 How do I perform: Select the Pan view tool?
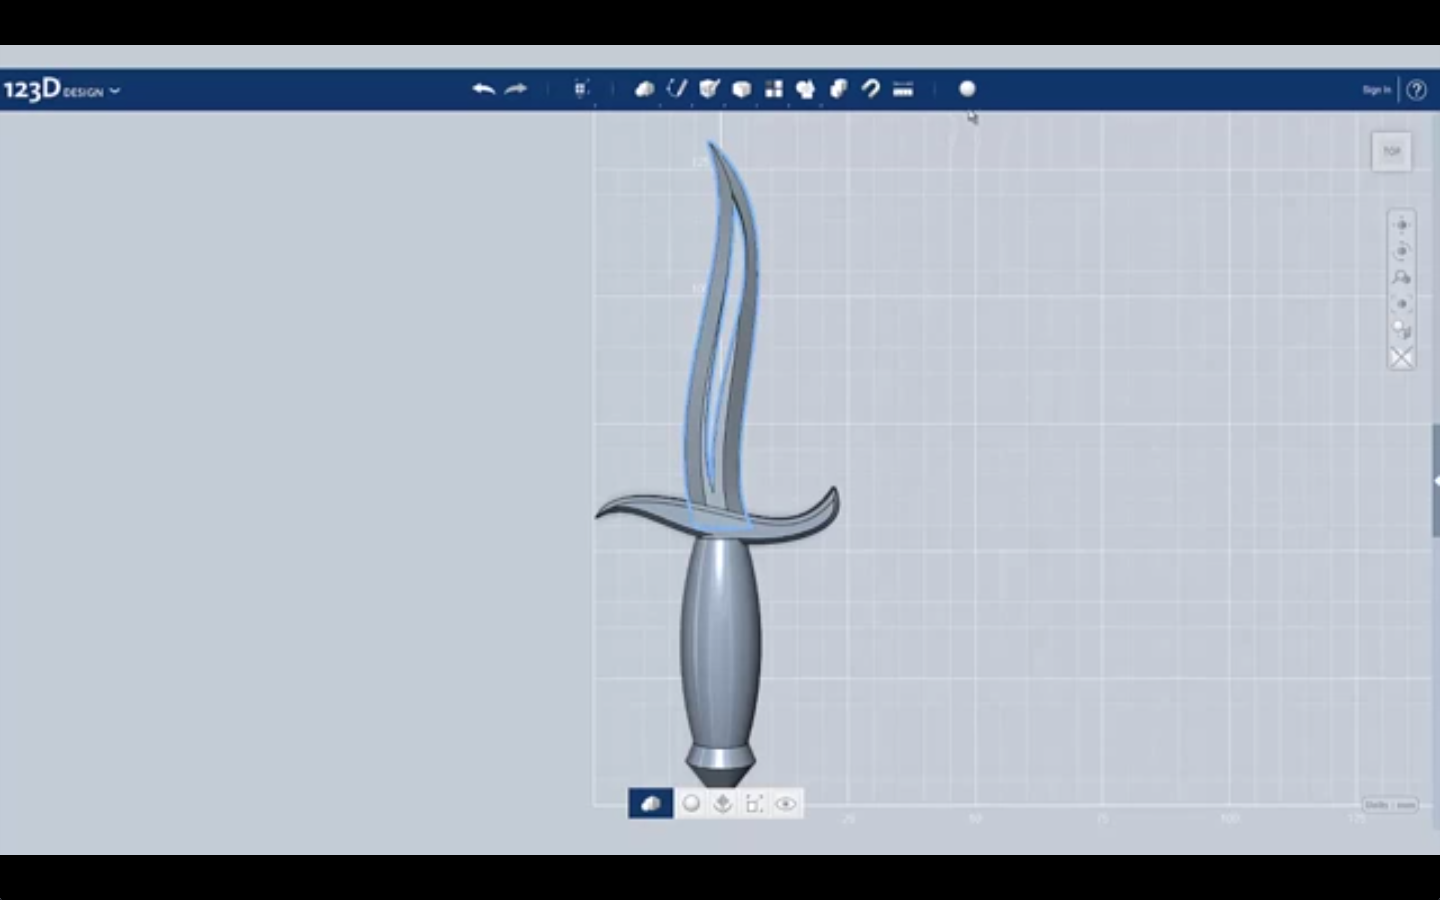[1401, 225]
